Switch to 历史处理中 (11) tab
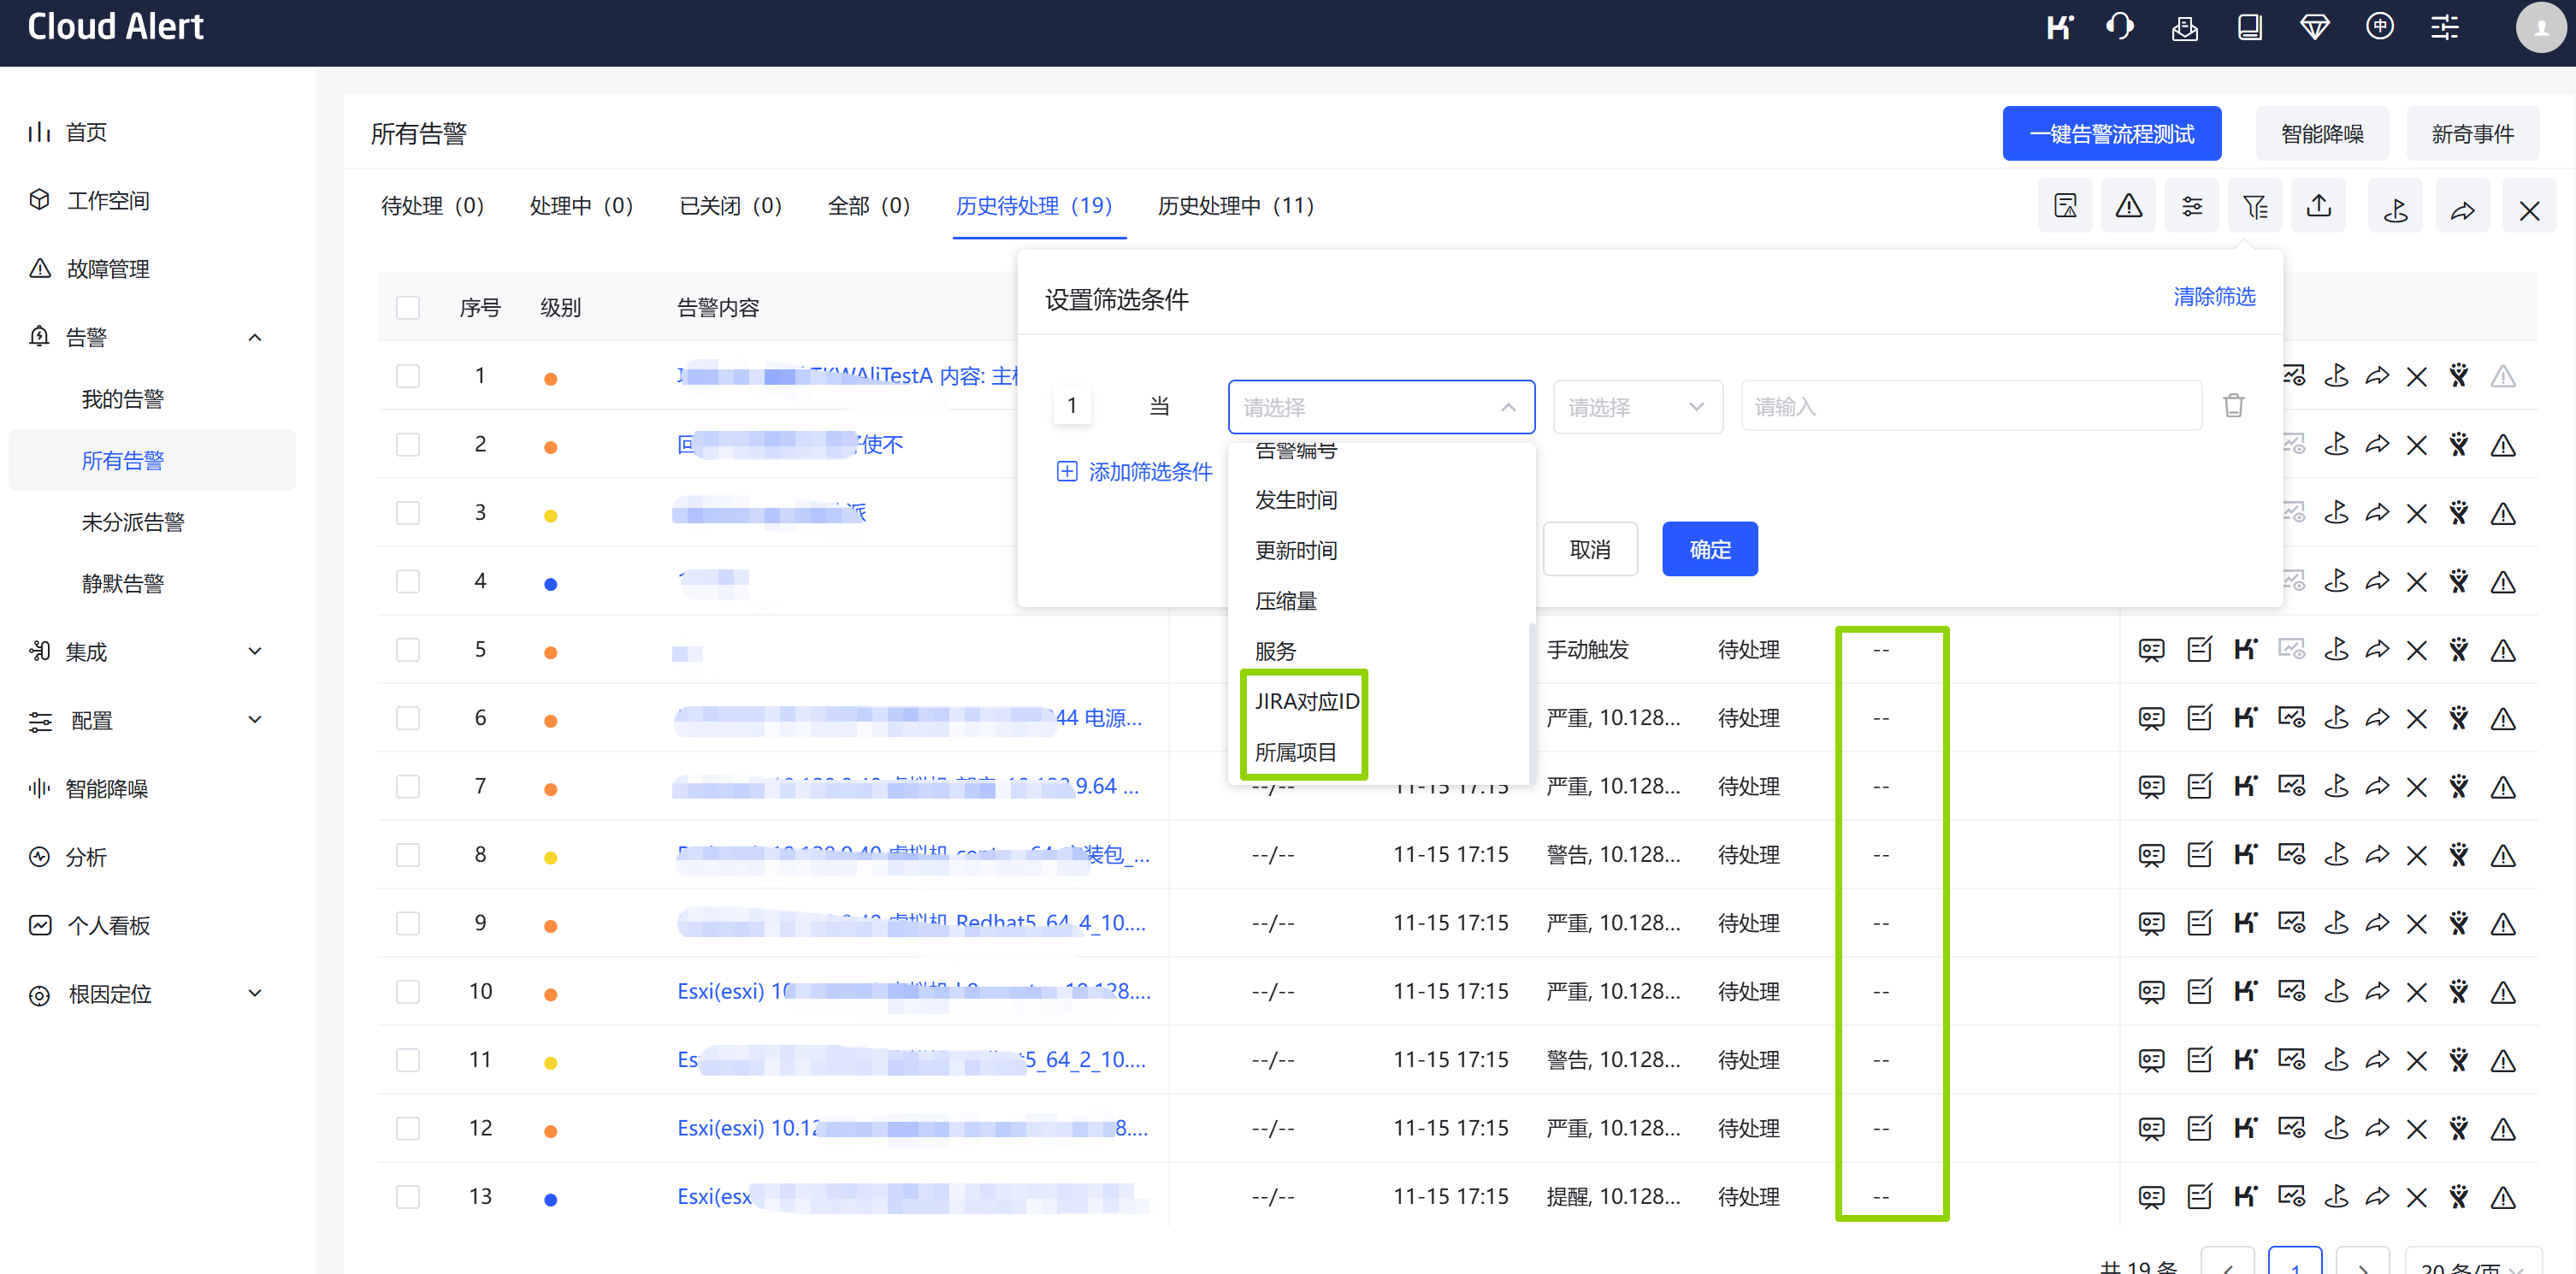Image resolution: width=2576 pixels, height=1274 pixels. (x=1235, y=206)
